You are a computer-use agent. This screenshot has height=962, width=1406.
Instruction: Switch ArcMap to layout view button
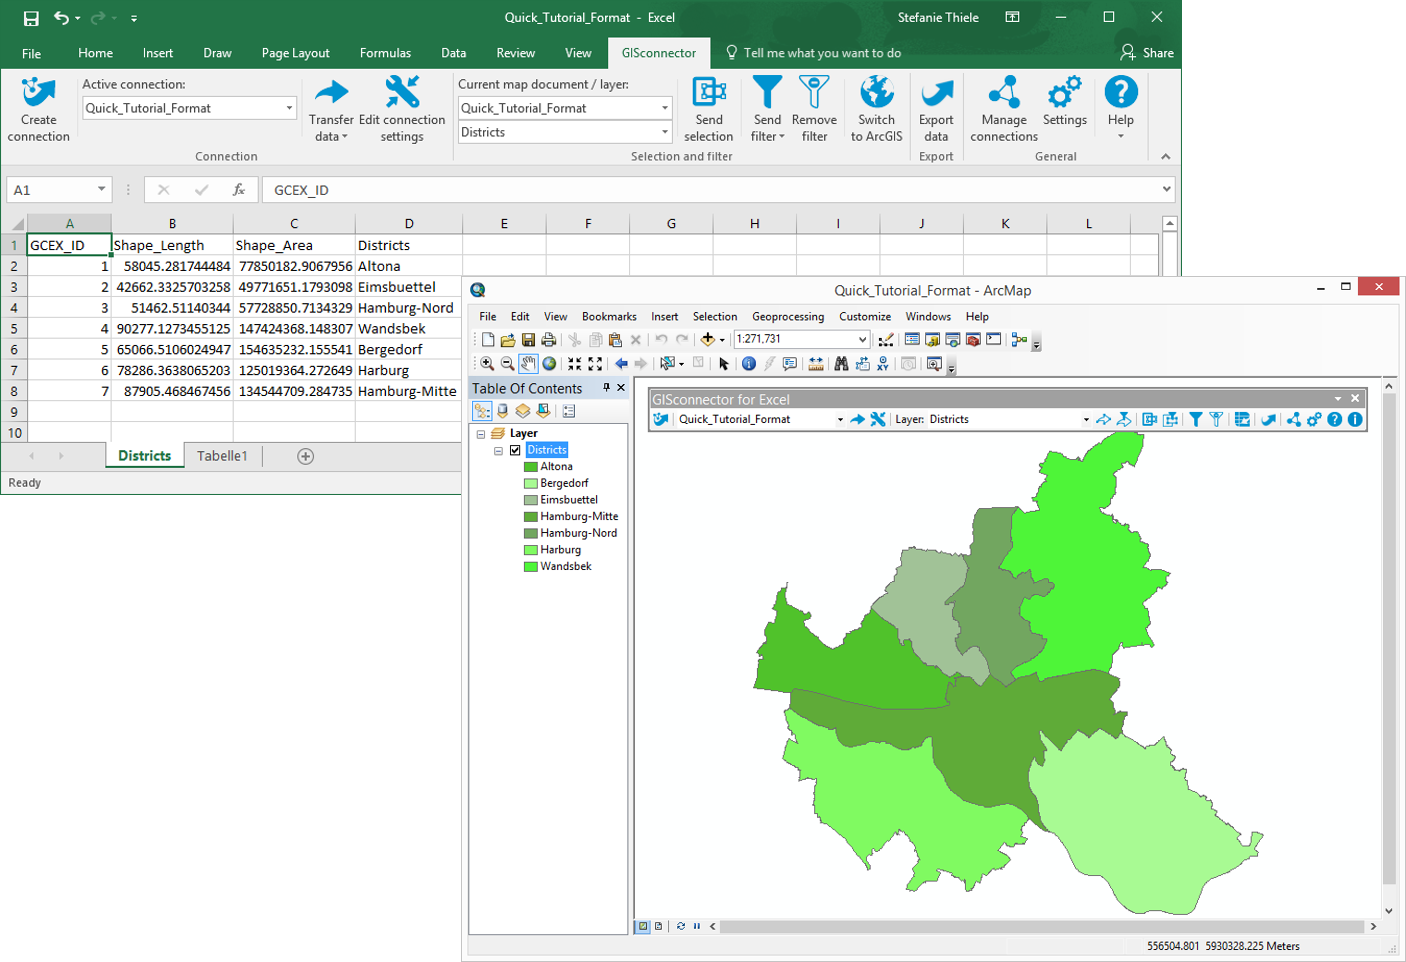tap(658, 926)
